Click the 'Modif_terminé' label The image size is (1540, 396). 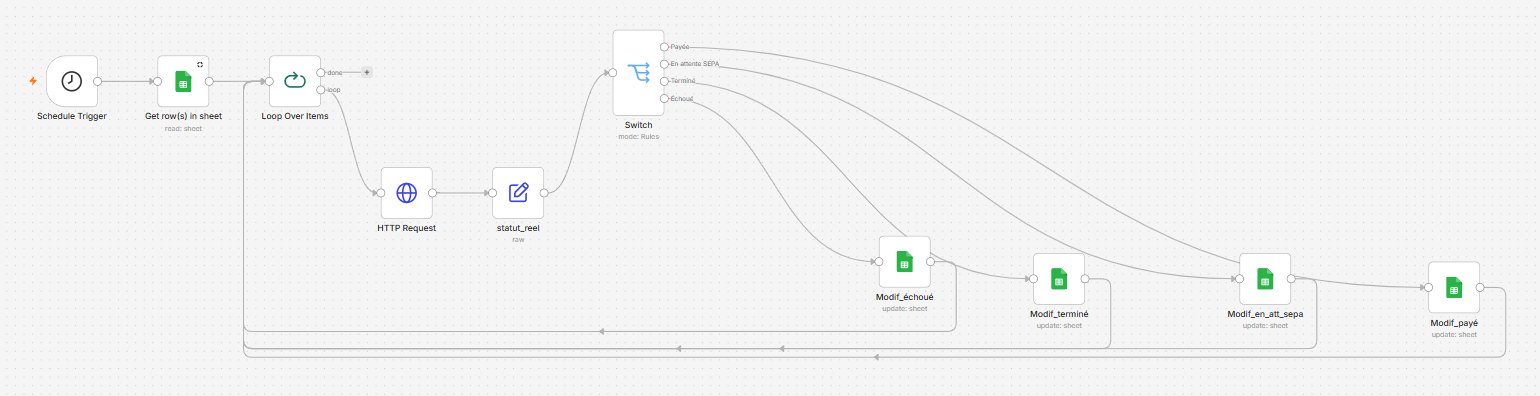pos(1059,314)
